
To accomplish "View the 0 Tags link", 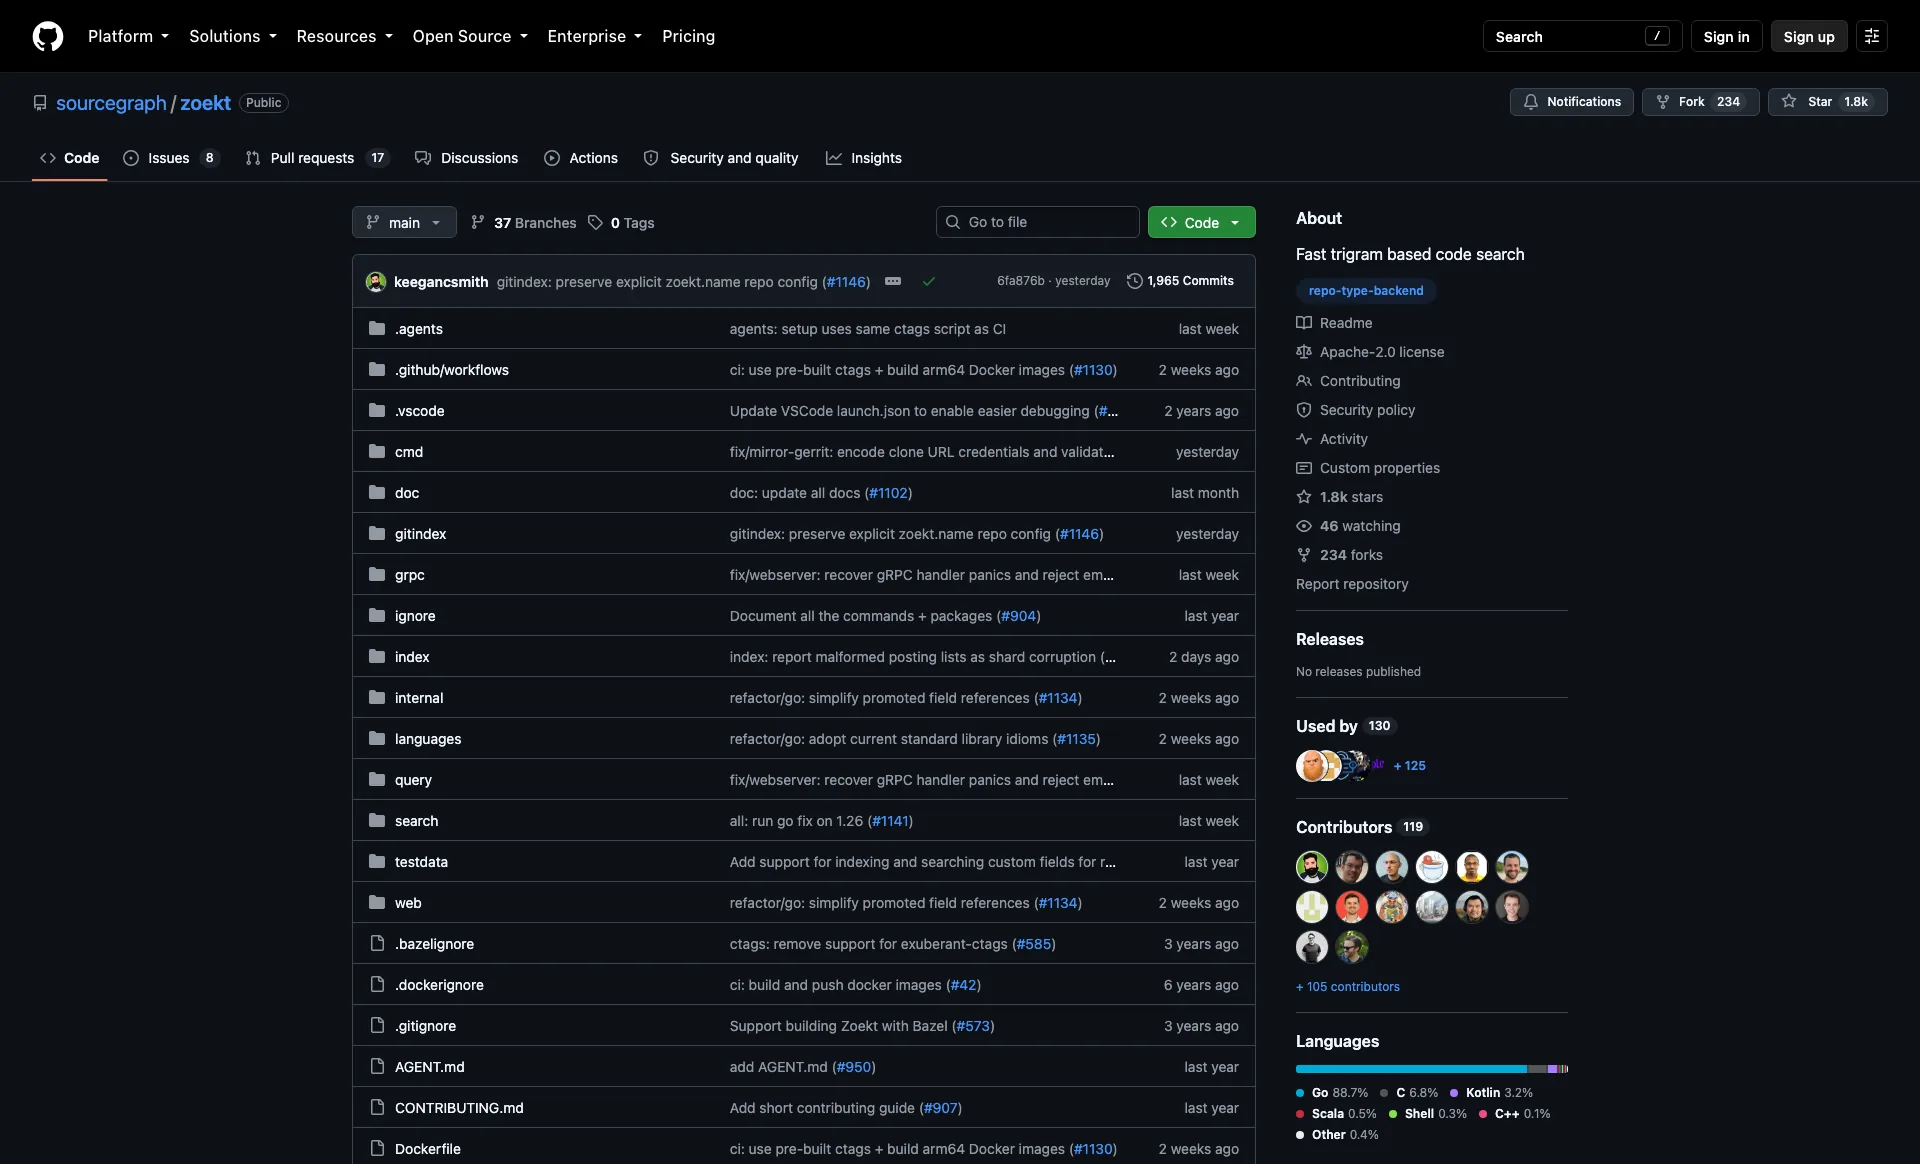I will 621,222.
